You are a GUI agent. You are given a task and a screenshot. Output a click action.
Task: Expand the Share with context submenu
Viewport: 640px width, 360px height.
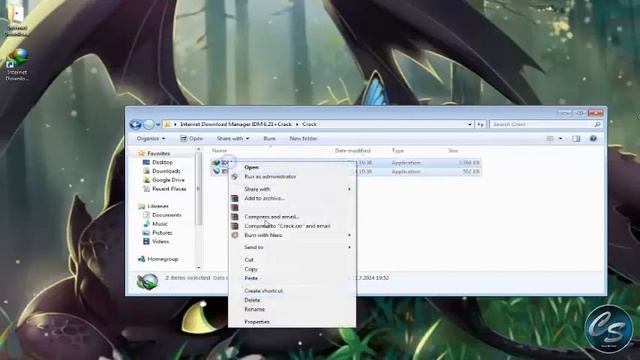point(291,189)
